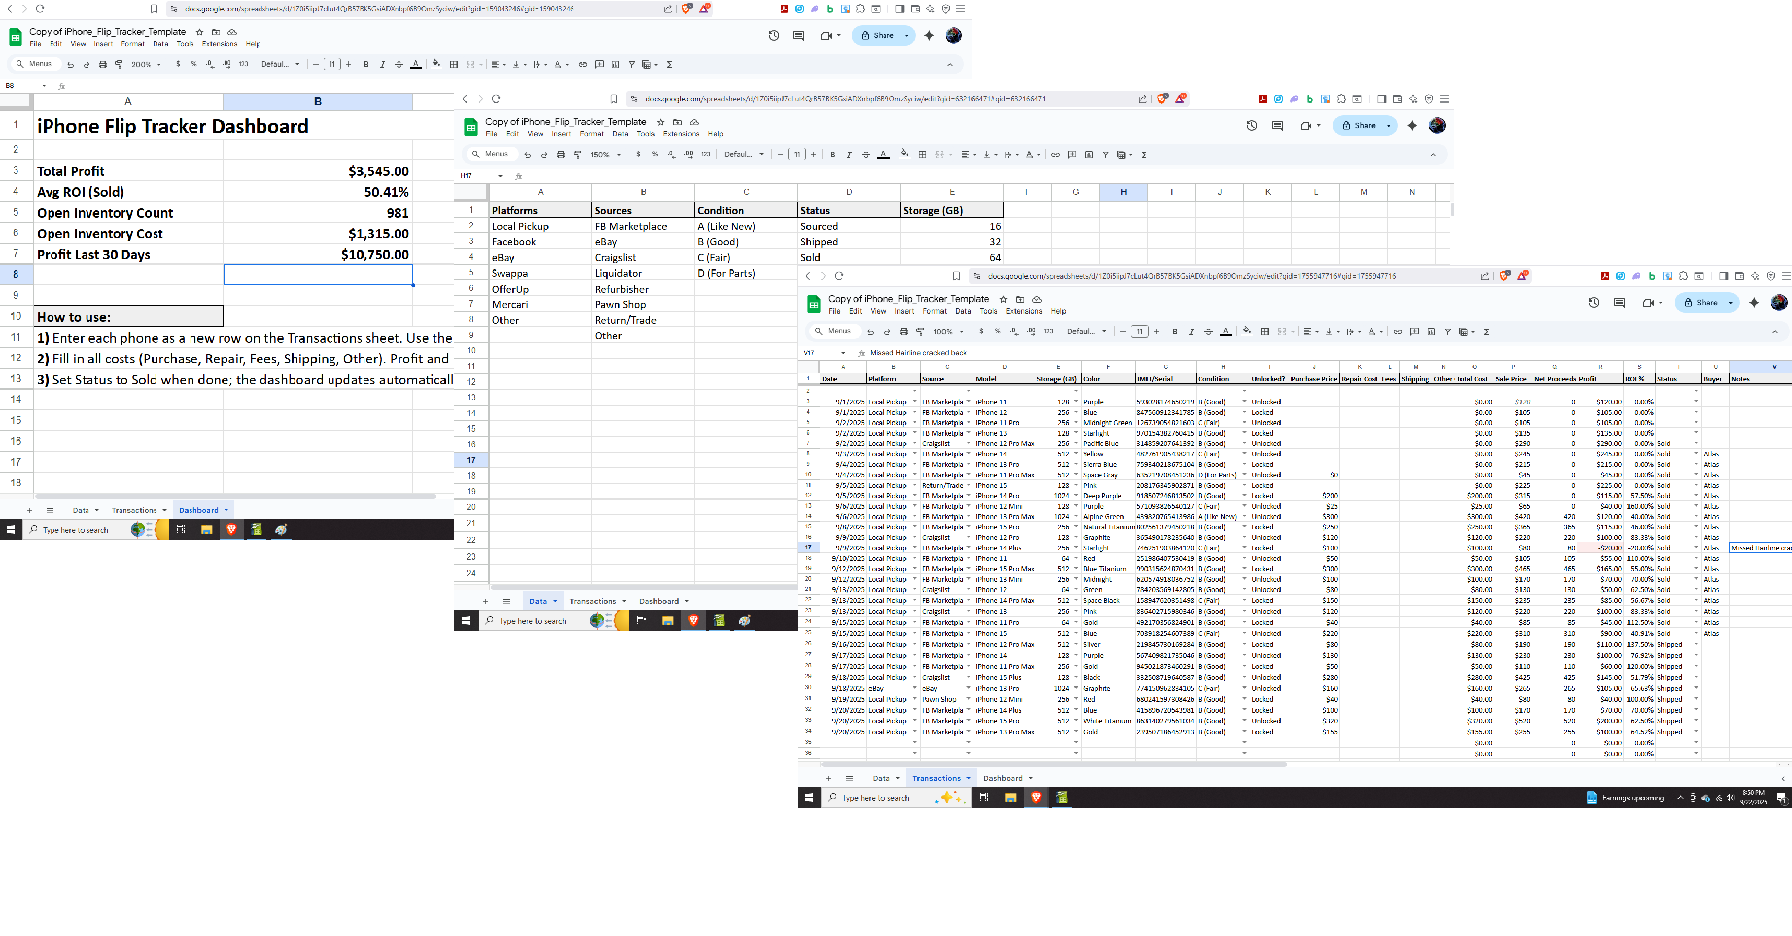Format as currency in Dashboard window toolbar
1792x936 pixels.
tap(178, 64)
